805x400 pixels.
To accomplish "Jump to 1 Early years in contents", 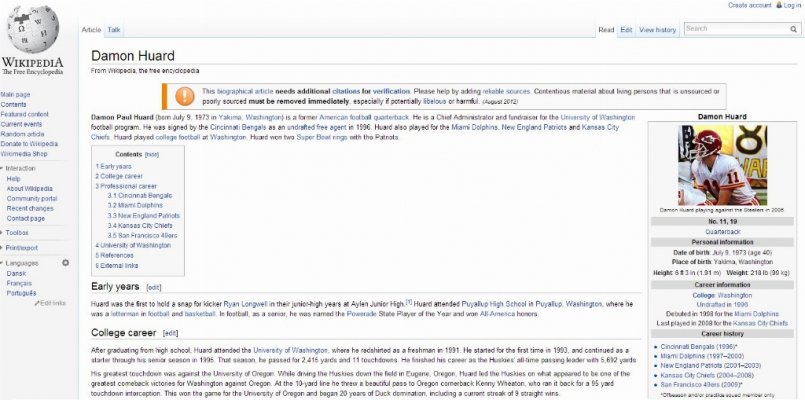I will tap(113, 166).
